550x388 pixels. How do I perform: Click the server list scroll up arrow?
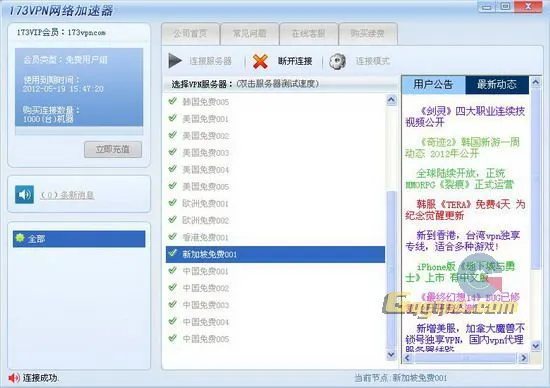click(x=391, y=100)
